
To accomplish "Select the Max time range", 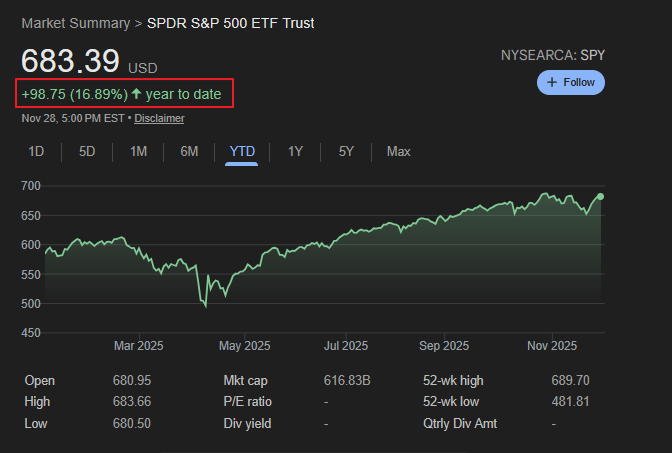I will point(398,151).
